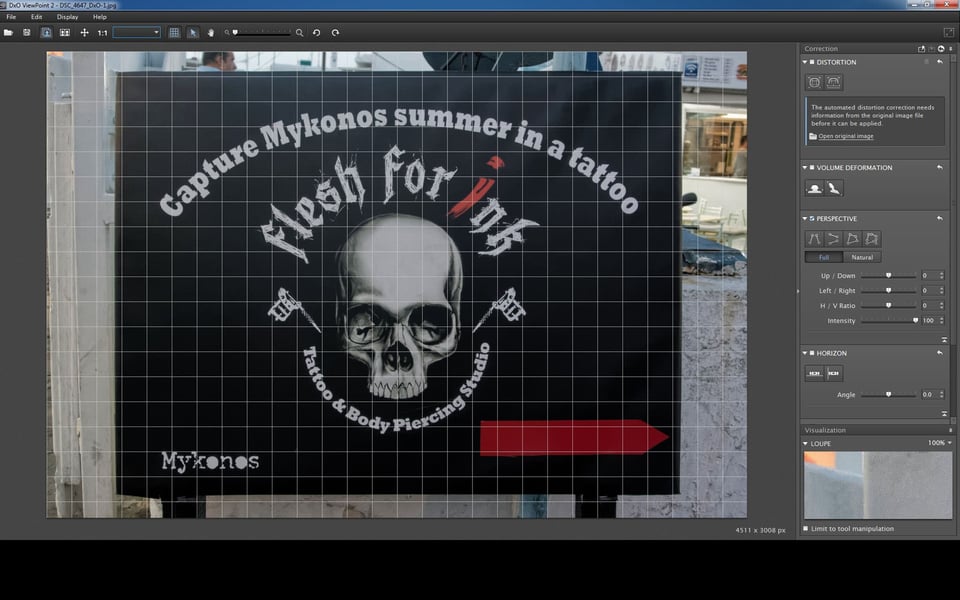Open the zoom level dropdown
Screen dimensions: 960x600
(x=137, y=32)
